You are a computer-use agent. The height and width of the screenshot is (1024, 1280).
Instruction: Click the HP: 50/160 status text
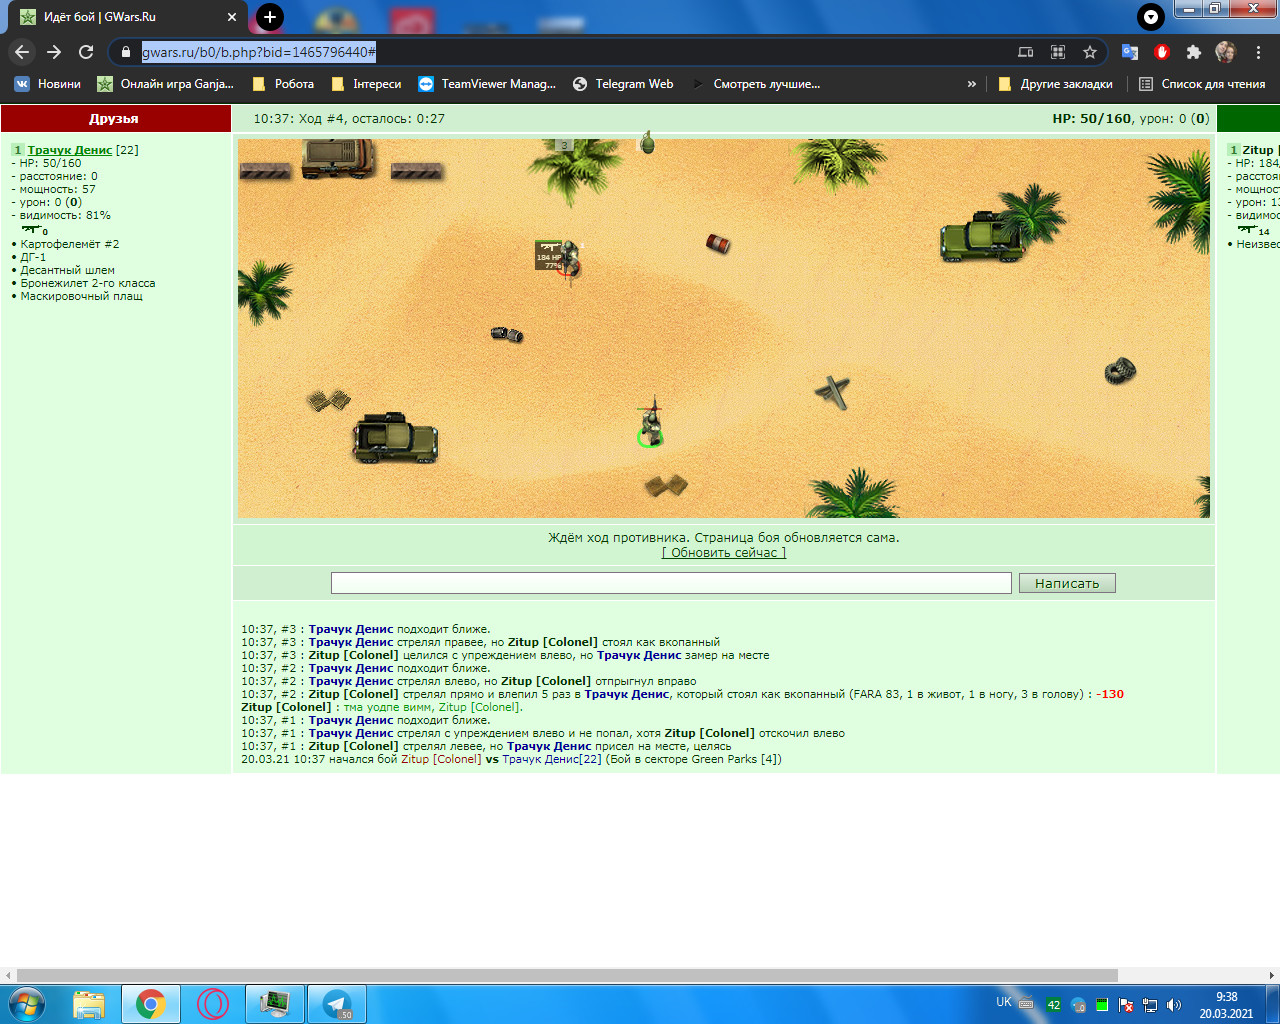(1092, 119)
